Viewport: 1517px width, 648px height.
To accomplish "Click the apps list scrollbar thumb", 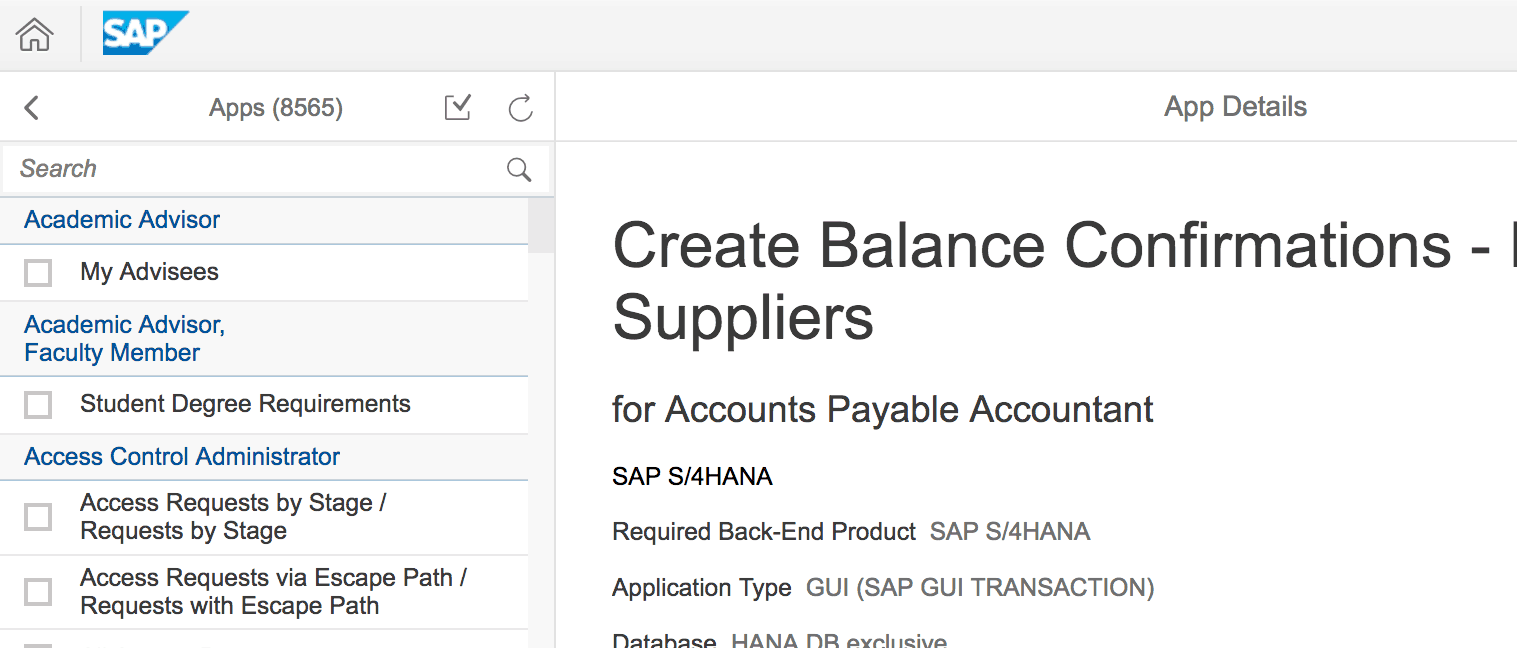I will (541, 225).
